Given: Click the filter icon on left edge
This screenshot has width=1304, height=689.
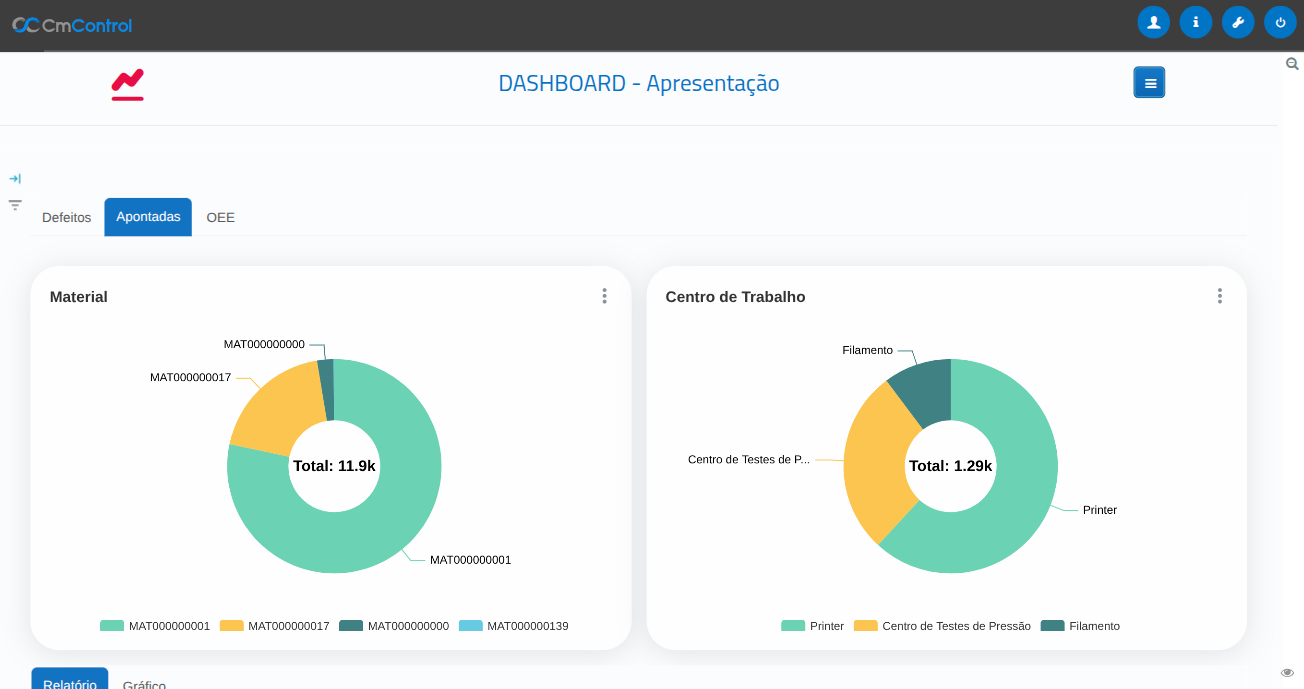Looking at the screenshot, I should (15, 205).
